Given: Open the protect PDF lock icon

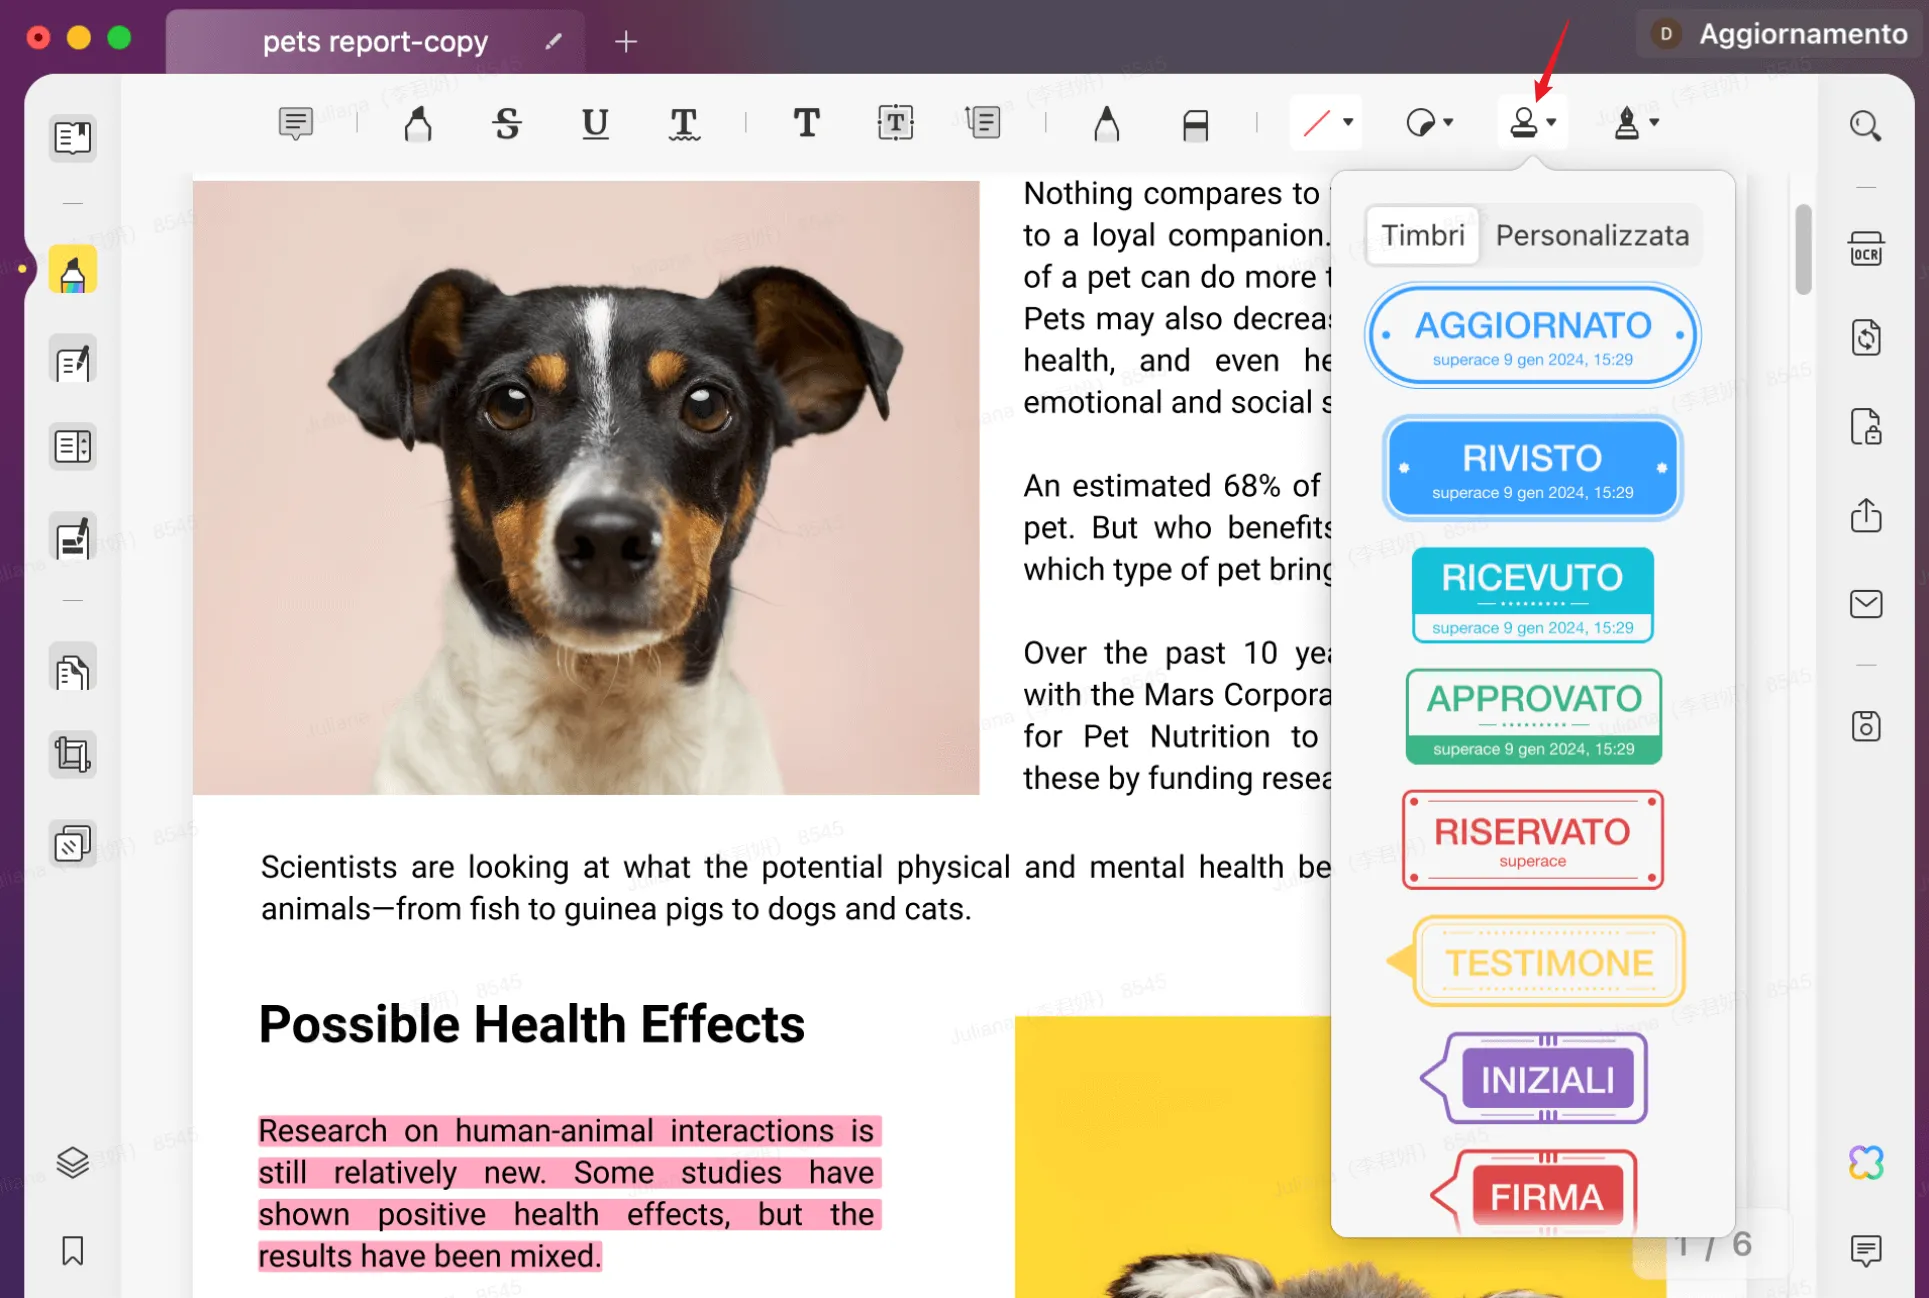Looking at the screenshot, I should [x=1865, y=427].
